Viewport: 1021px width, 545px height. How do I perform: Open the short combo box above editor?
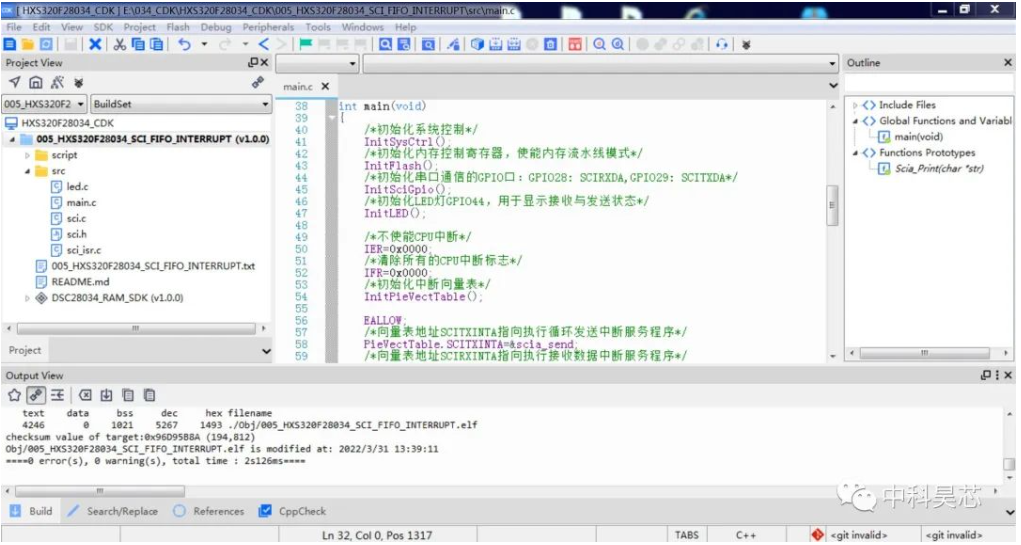click(x=317, y=64)
